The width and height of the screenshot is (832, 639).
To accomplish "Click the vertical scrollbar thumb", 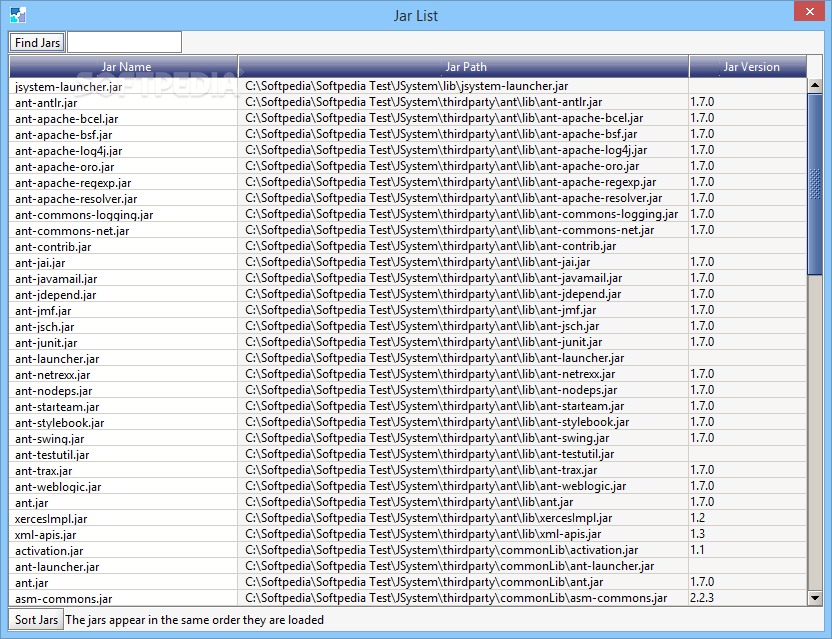I will point(814,184).
